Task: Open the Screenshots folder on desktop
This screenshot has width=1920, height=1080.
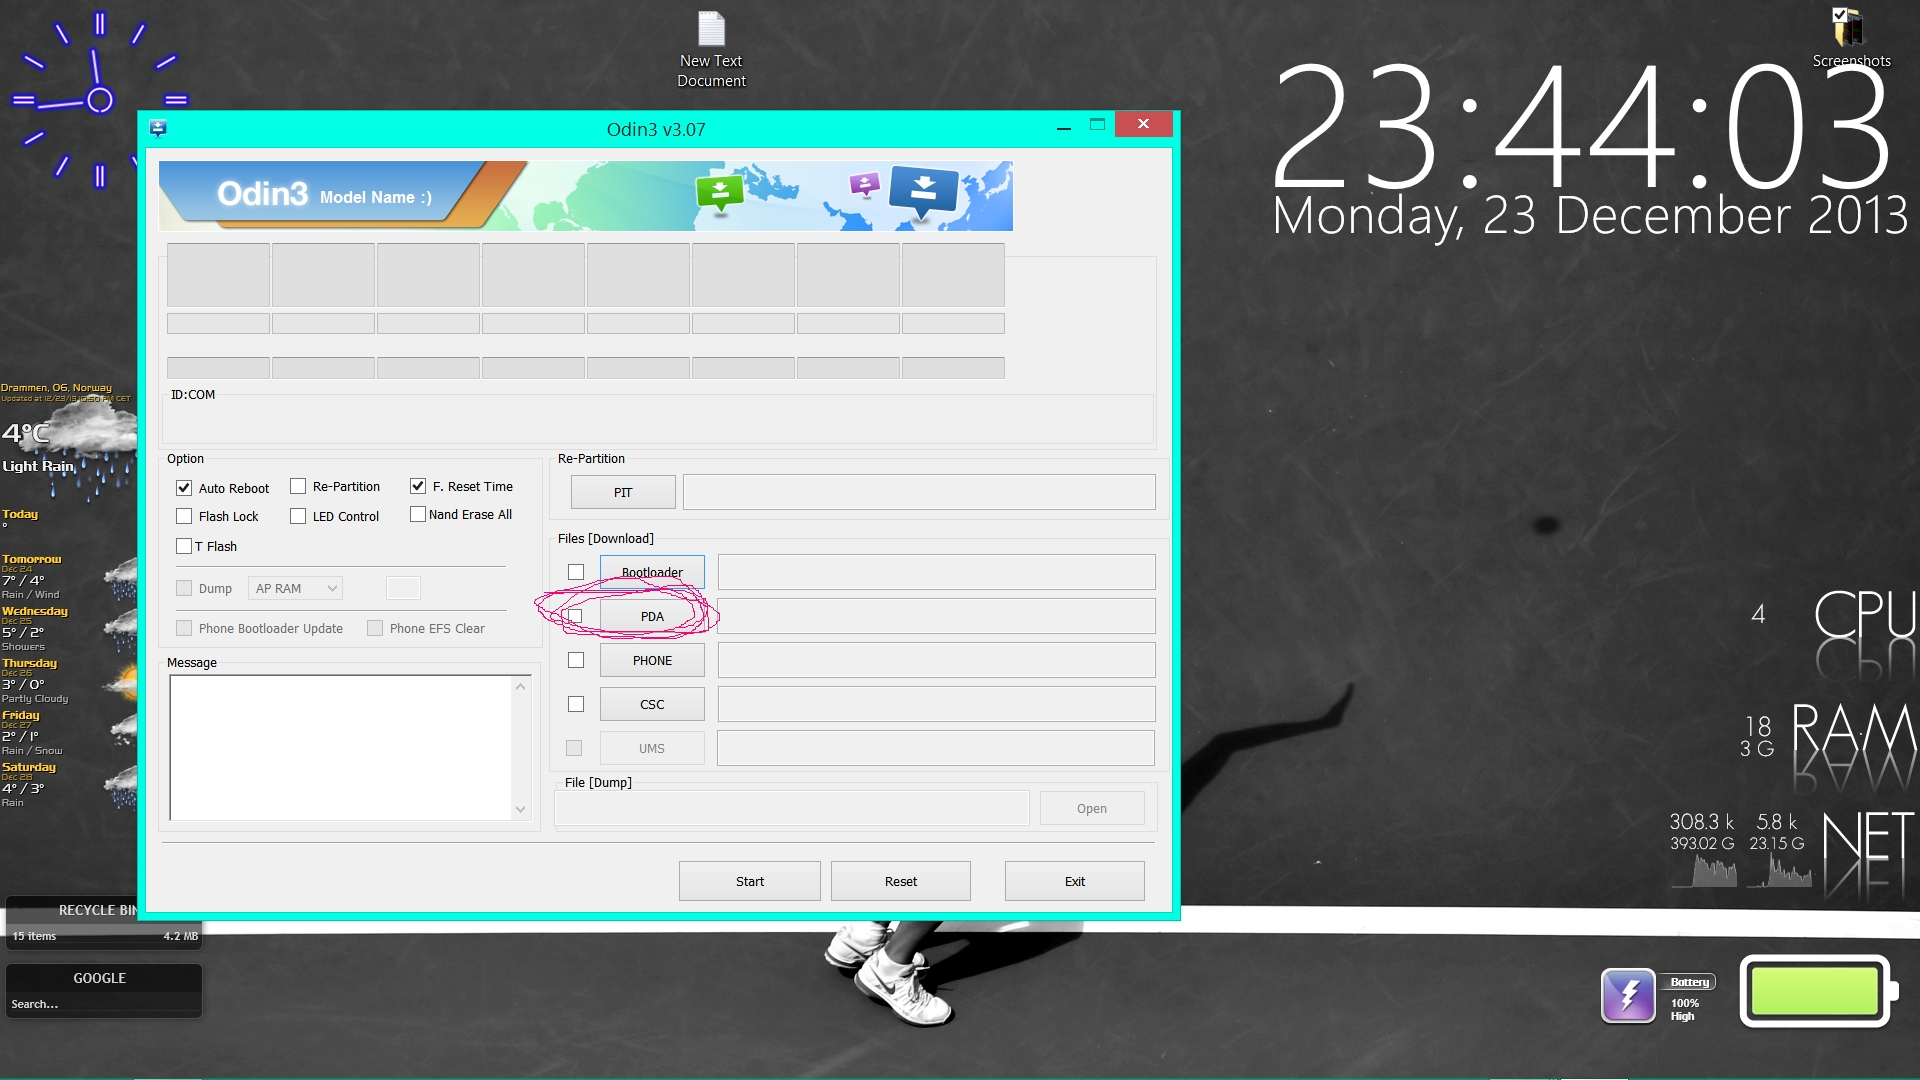Action: [1850, 37]
